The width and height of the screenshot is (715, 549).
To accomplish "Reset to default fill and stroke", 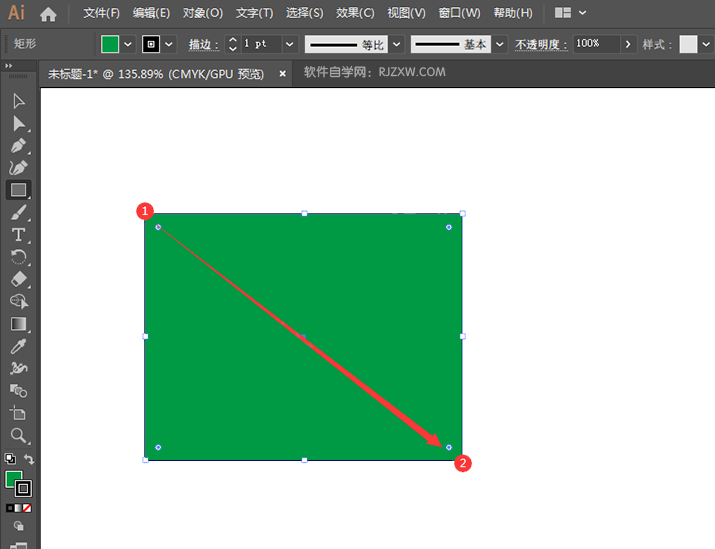I will [9, 460].
